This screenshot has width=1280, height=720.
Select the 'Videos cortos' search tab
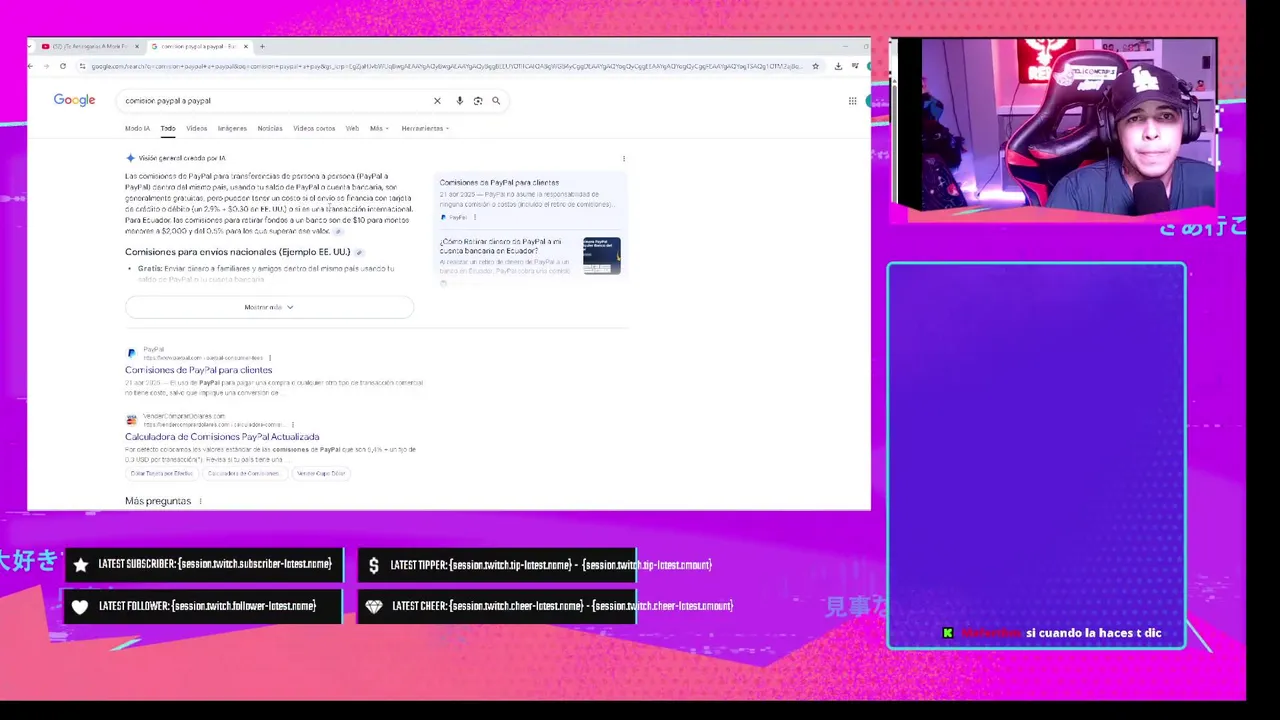pyautogui.click(x=314, y=128)
